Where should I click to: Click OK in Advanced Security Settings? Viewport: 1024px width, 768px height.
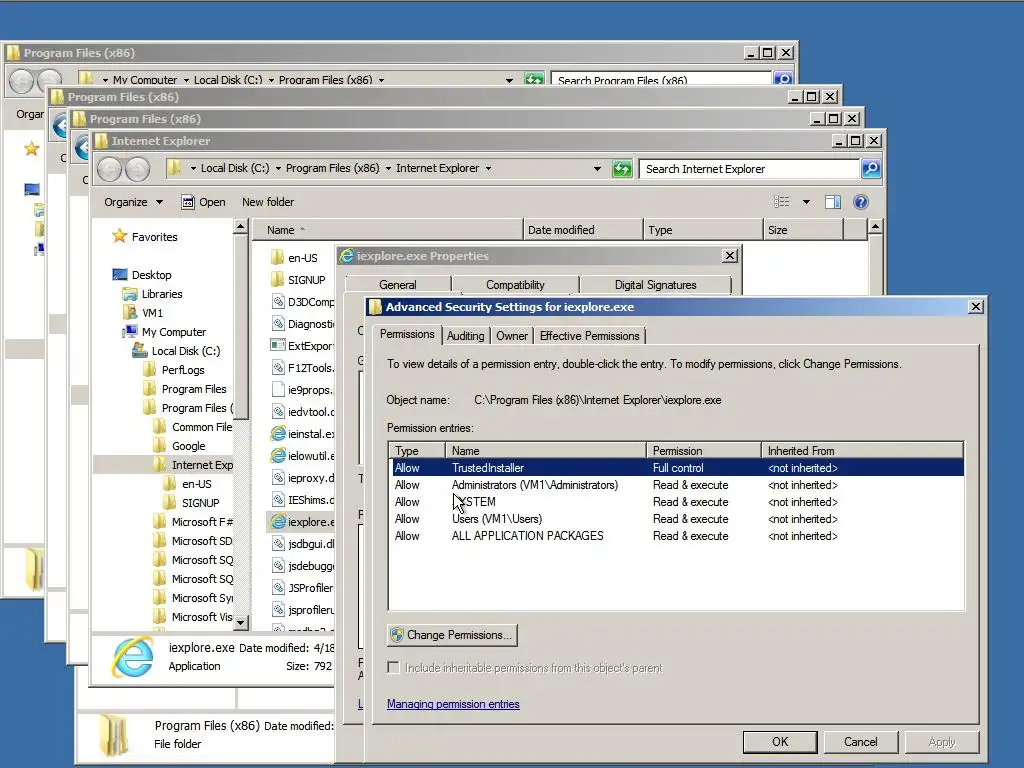click(x=780, y=742)
